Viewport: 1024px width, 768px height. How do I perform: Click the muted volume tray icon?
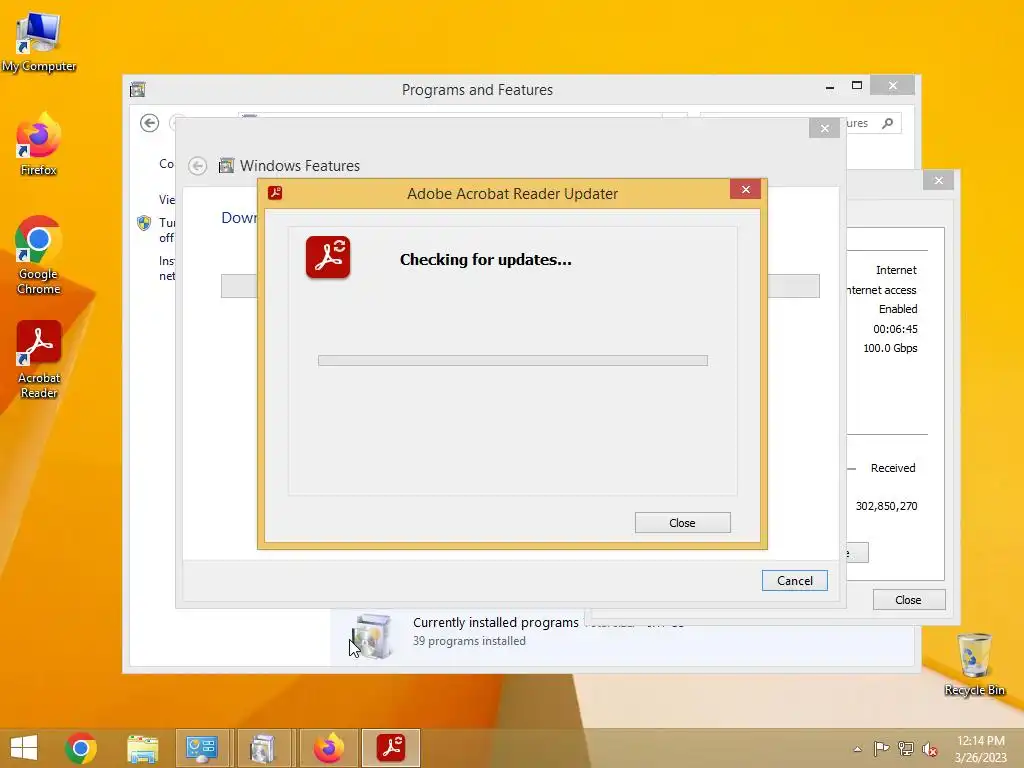[929, 749]
